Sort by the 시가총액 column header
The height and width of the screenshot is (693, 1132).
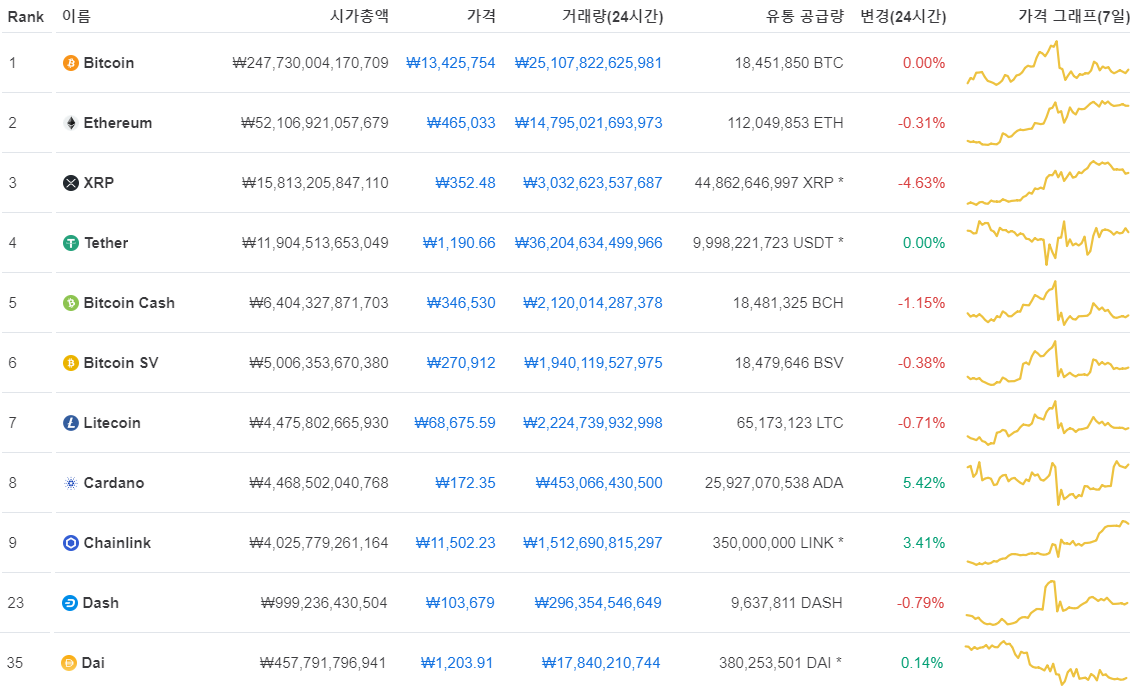(359, 16)
